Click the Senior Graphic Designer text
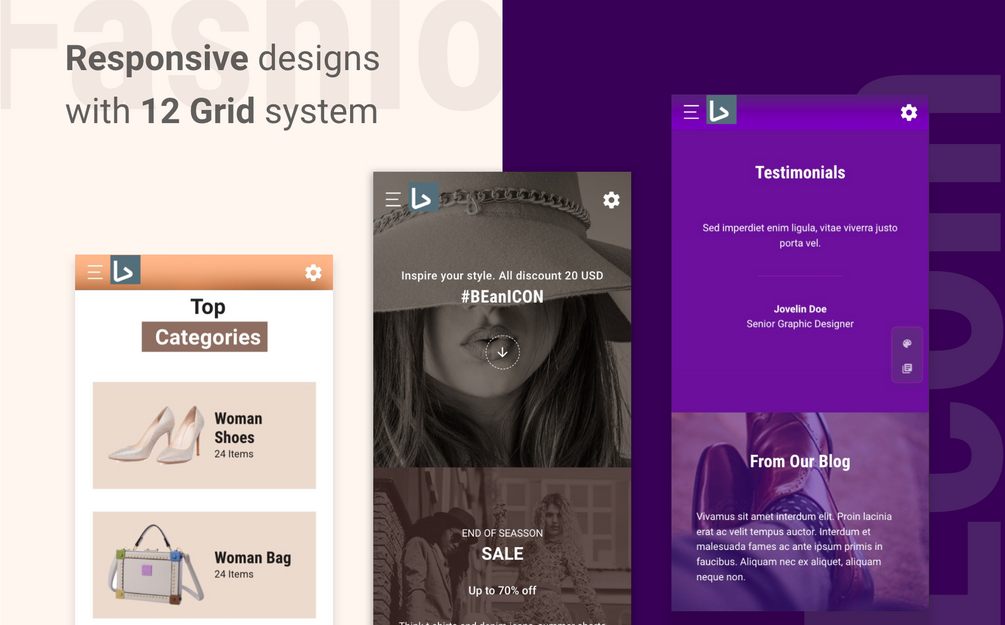 coord(800,324)
